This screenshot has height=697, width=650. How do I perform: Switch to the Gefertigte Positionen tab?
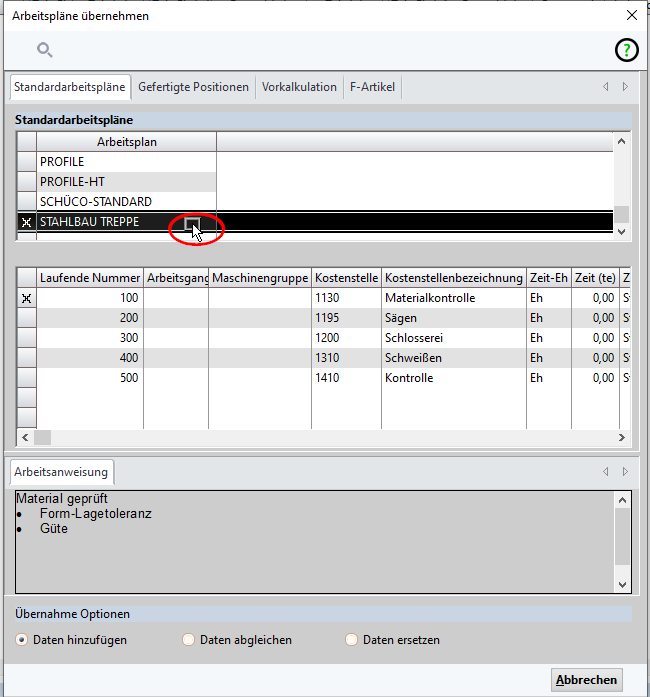click(x=193, y=87)
